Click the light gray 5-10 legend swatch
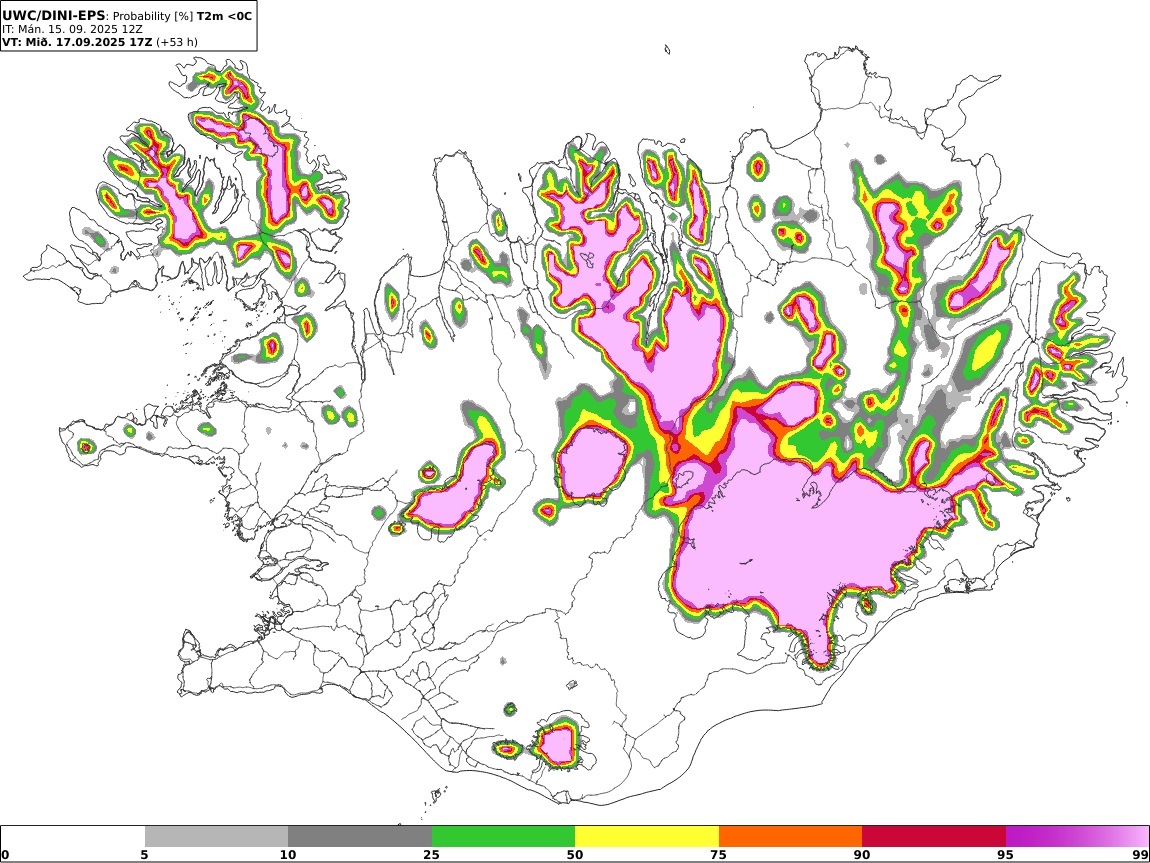Screen dimensions: 1150x863 pos(216,837)
